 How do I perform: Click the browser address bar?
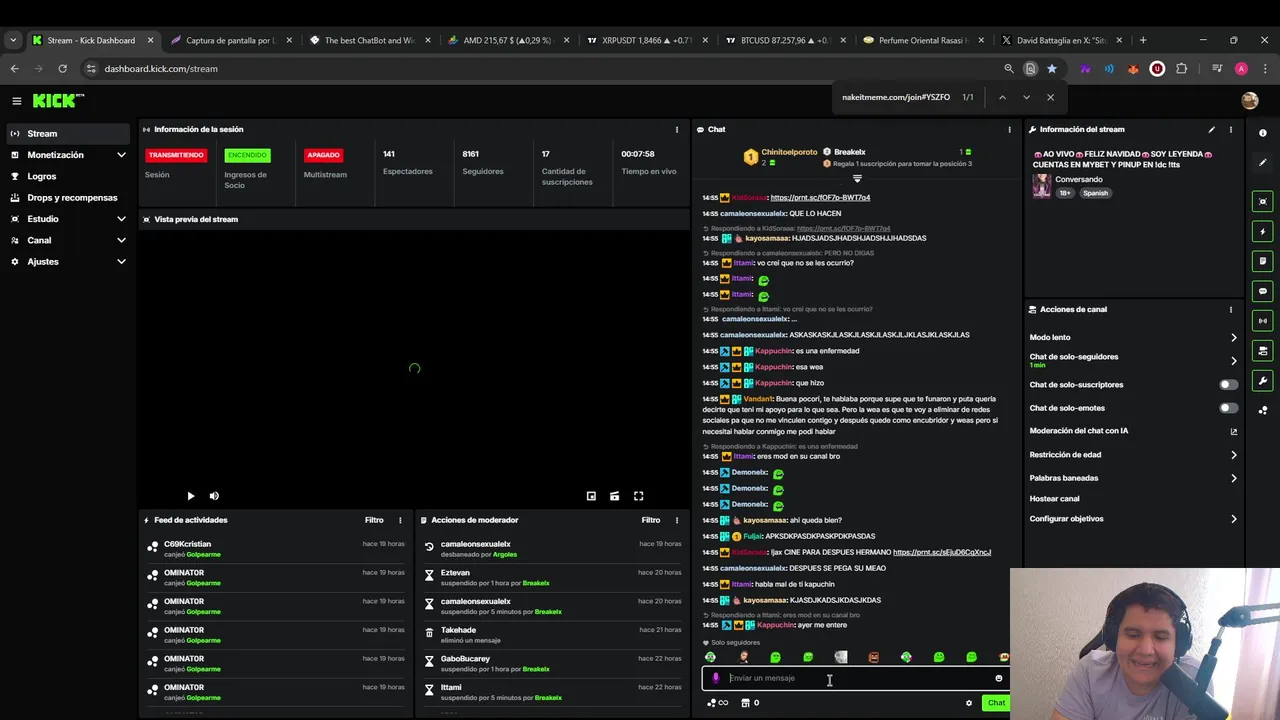540,69
